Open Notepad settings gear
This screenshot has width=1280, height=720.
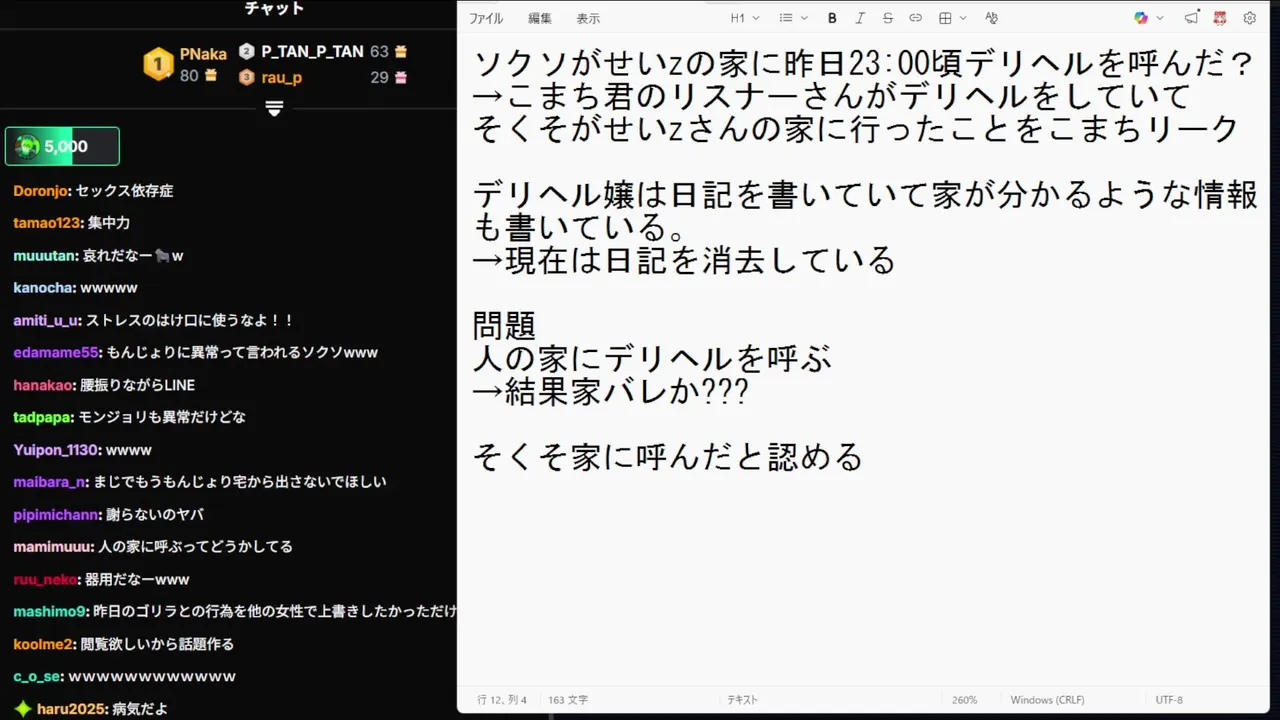tap(1249, 18)
